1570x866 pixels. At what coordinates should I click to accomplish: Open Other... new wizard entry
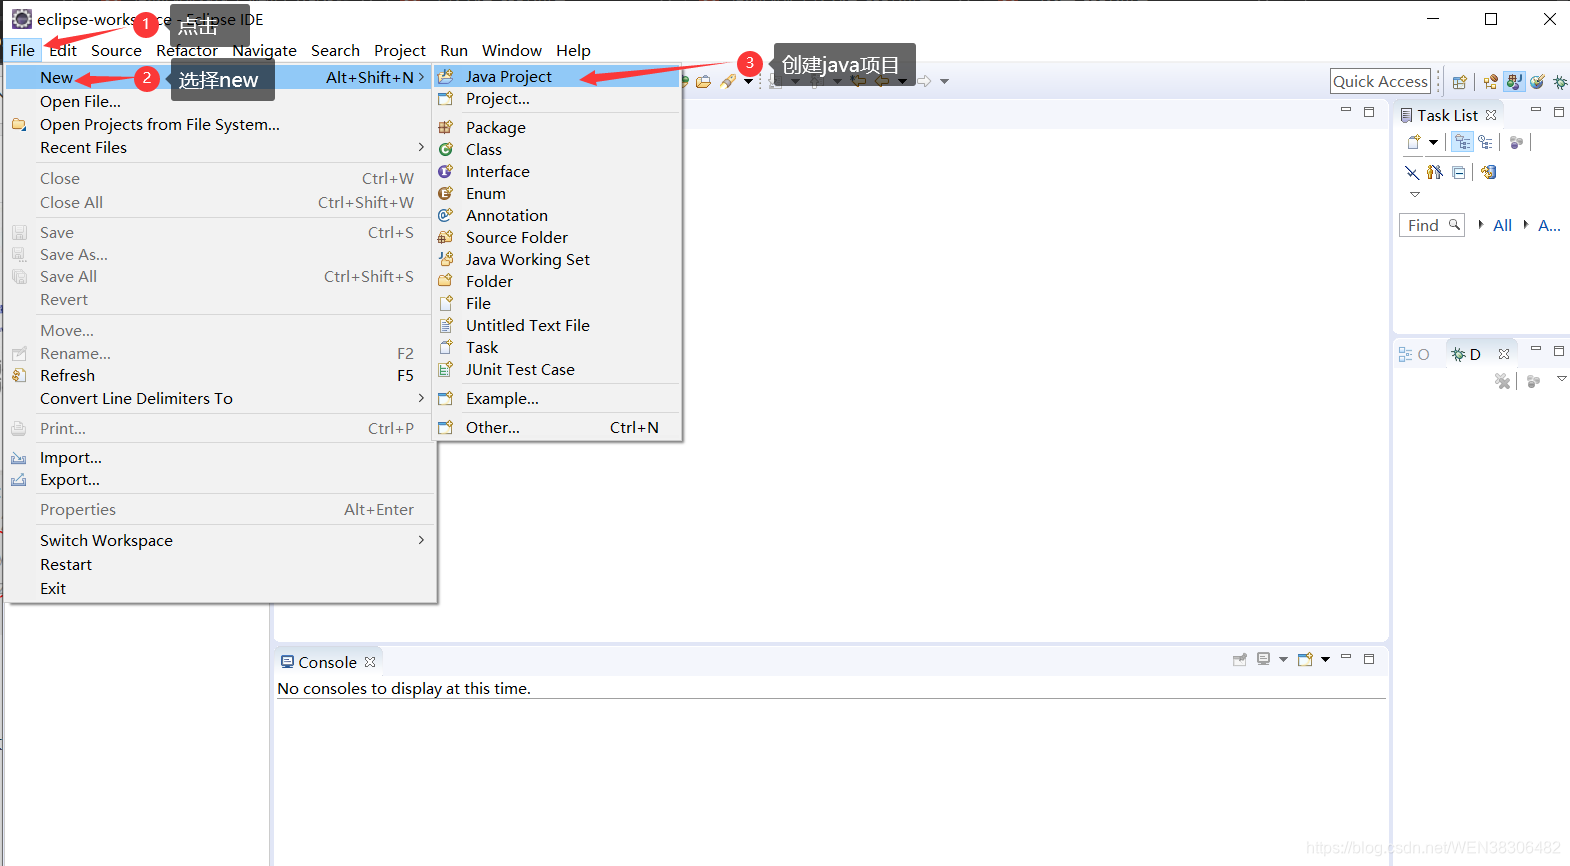[557, 427]
